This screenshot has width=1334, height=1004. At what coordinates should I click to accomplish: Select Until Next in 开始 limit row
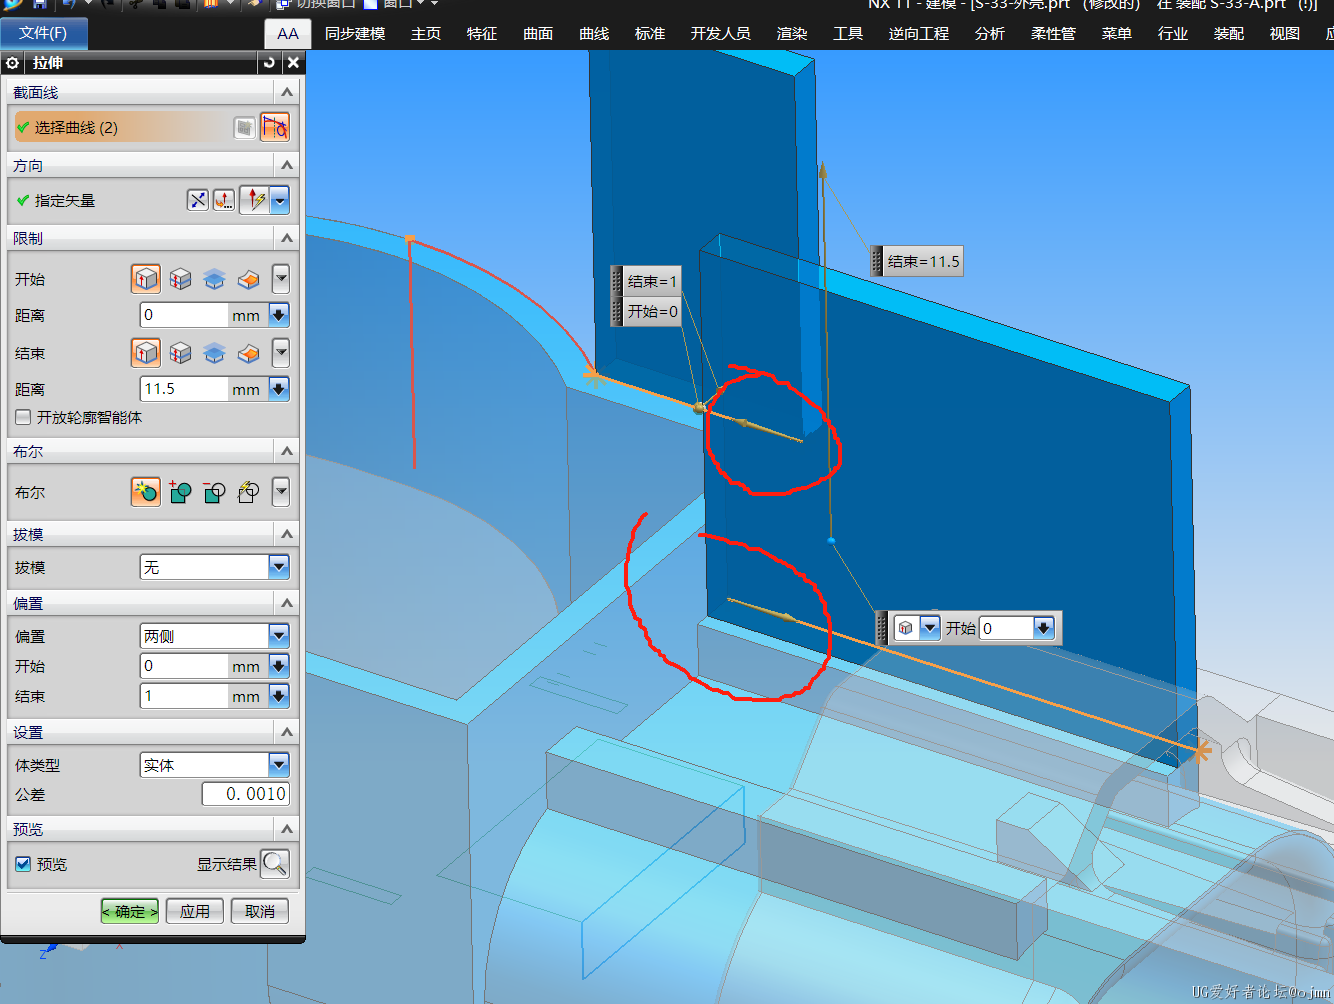tap(214, 279)
